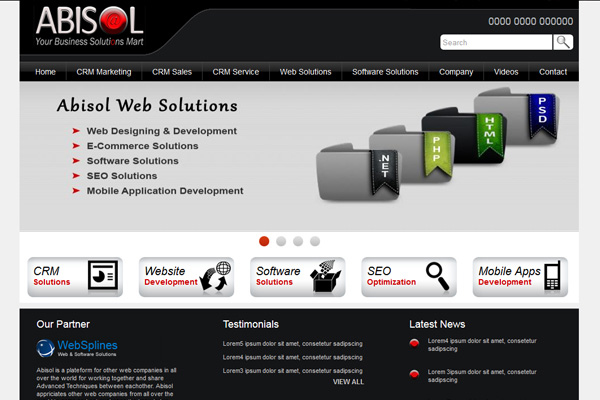Image resolution: width=600 pixels, height=400 pixels.
Task: Click the HTML folder image
Action: click(x=464, y=135)
